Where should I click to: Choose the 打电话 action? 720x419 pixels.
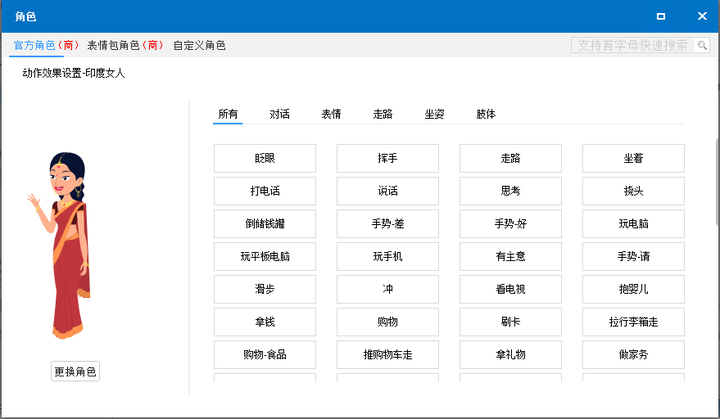click(265, 191)
